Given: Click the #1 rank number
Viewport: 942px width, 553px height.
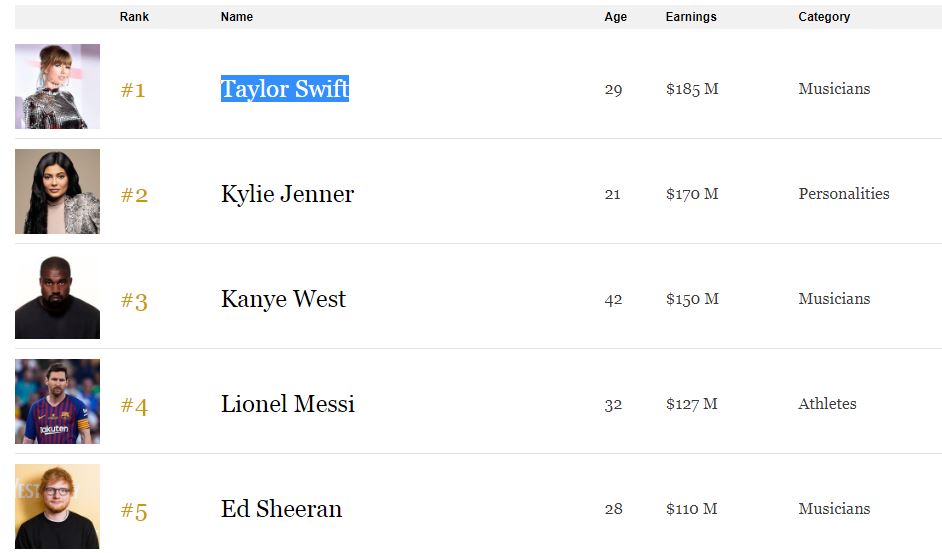Looking at the screenshot, I should point(133,91).
